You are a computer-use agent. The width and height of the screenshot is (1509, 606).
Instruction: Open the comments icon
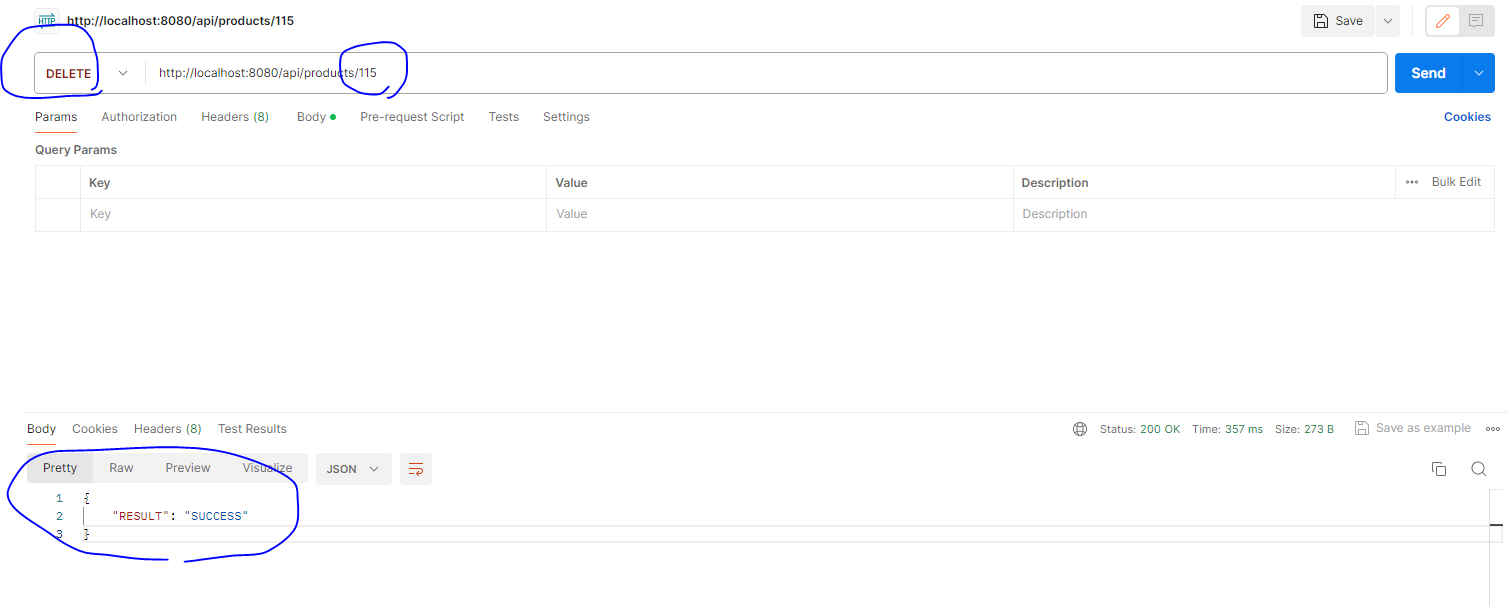tap(1476, 21)
